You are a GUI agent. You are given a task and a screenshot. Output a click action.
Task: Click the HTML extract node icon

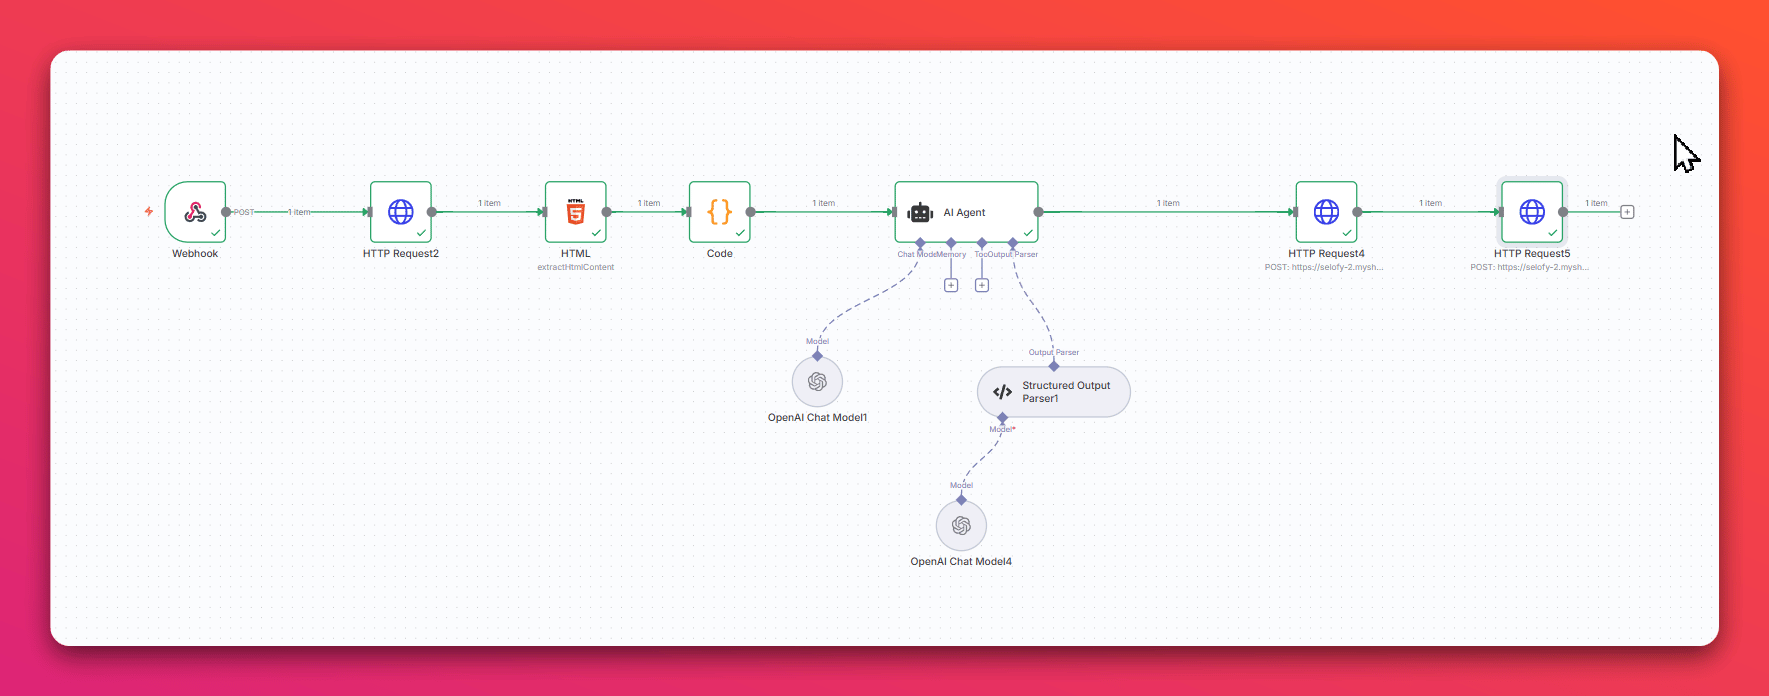576,212
